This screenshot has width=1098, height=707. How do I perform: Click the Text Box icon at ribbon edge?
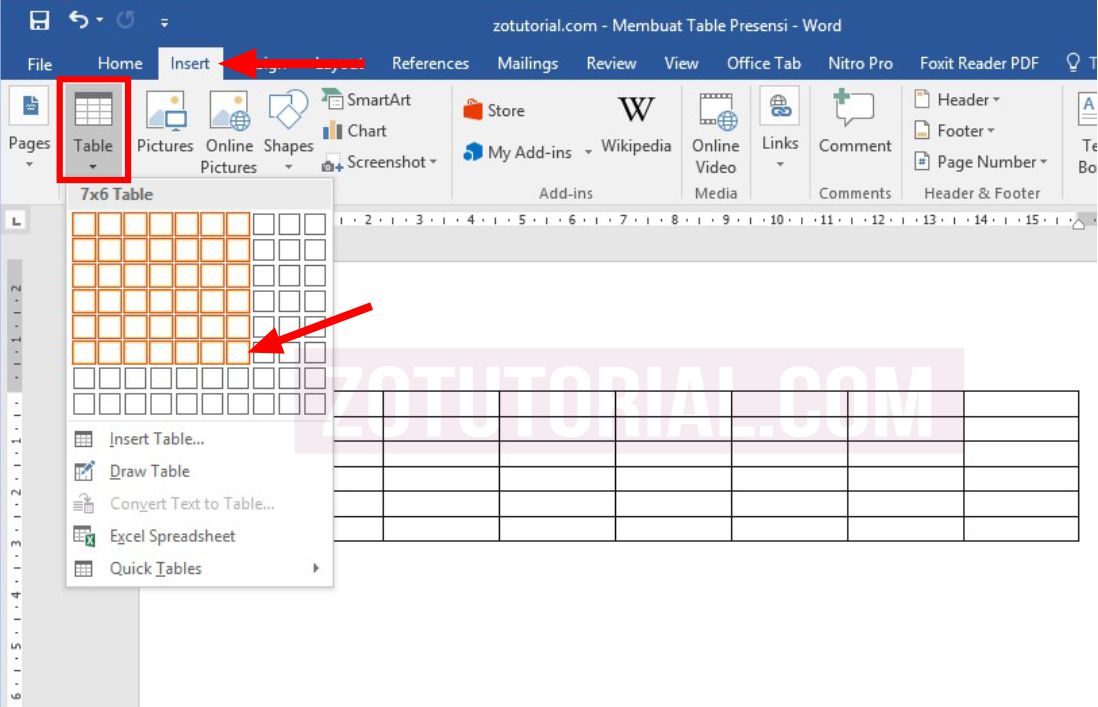1087,109
